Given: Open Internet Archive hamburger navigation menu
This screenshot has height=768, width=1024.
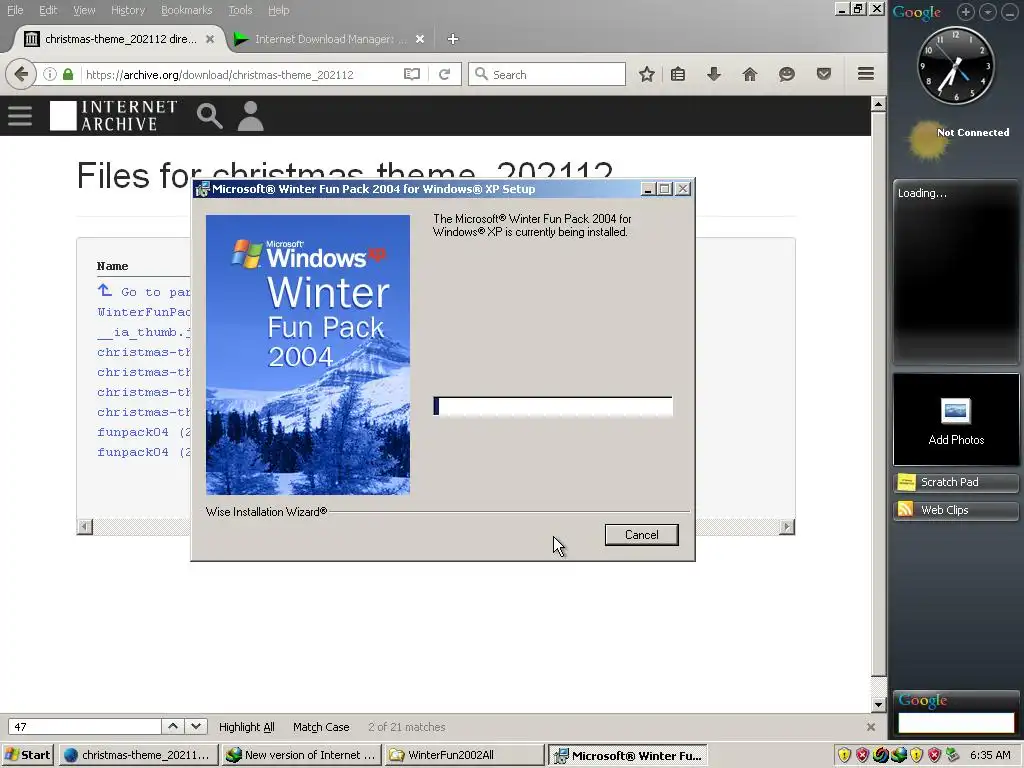Looking at the screenshot, I should click(20, 116).
